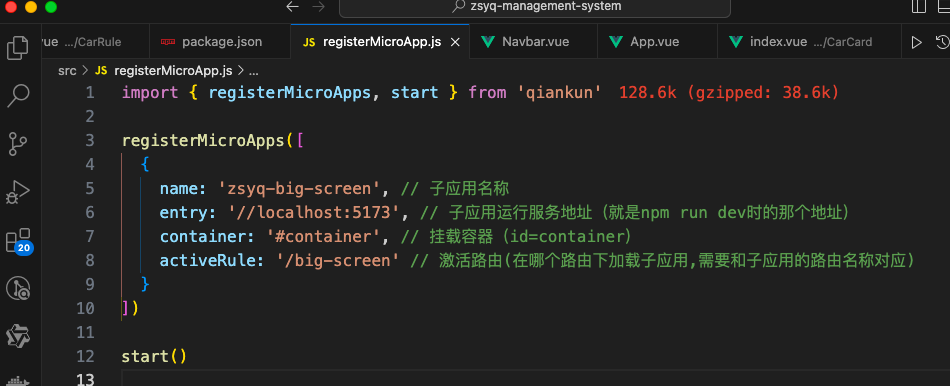Click src in the breadcrumb
Image resolution: width=950 pixels, height=386 pixels.
click(x=67, y=71)
